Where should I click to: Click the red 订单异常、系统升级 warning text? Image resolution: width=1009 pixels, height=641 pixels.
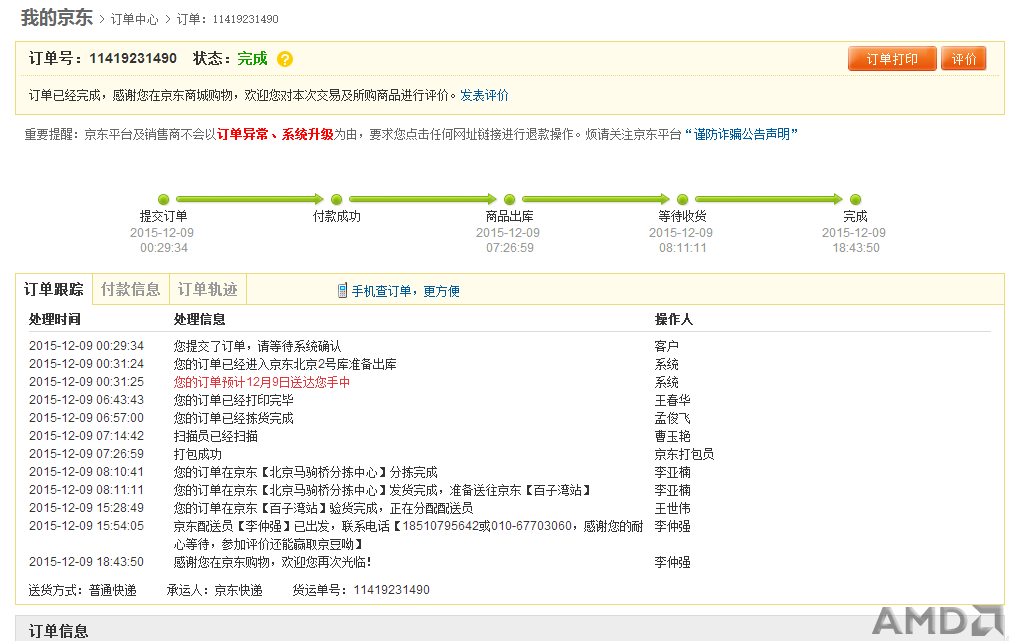click(275, 134)
